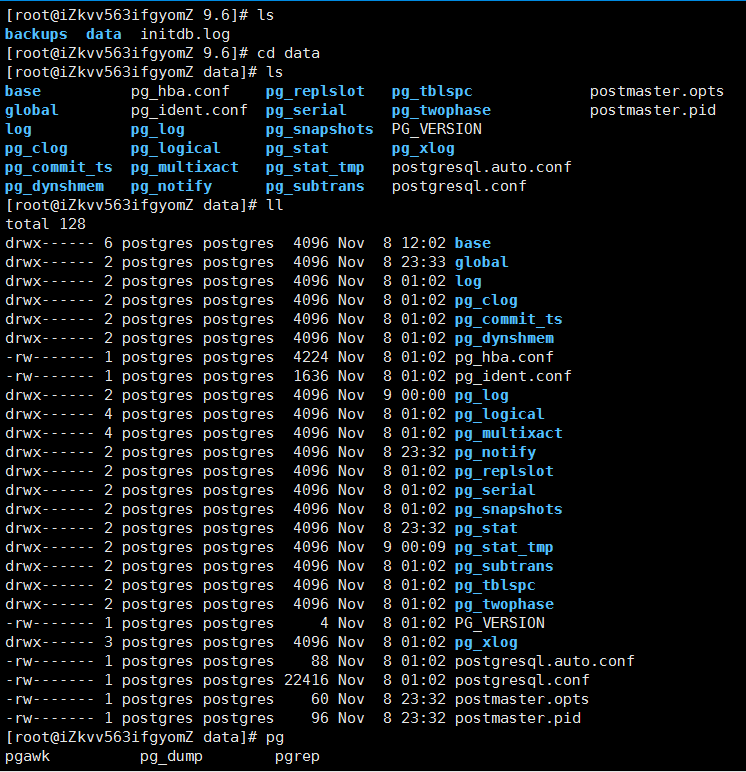The height and width of the screenshot is (772, 746).
Task: Click 'pg_hba.conf' in the short ls output
Action: (180, 92)
